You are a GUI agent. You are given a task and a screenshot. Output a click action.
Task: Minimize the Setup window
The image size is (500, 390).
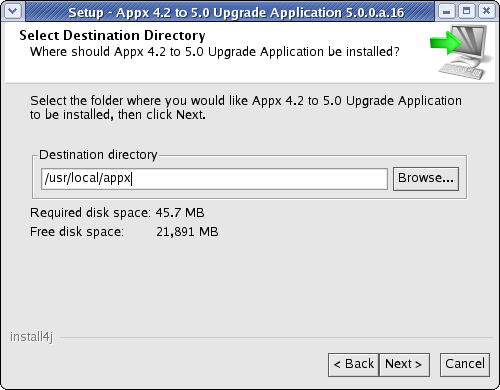click(x=447, y=11)
